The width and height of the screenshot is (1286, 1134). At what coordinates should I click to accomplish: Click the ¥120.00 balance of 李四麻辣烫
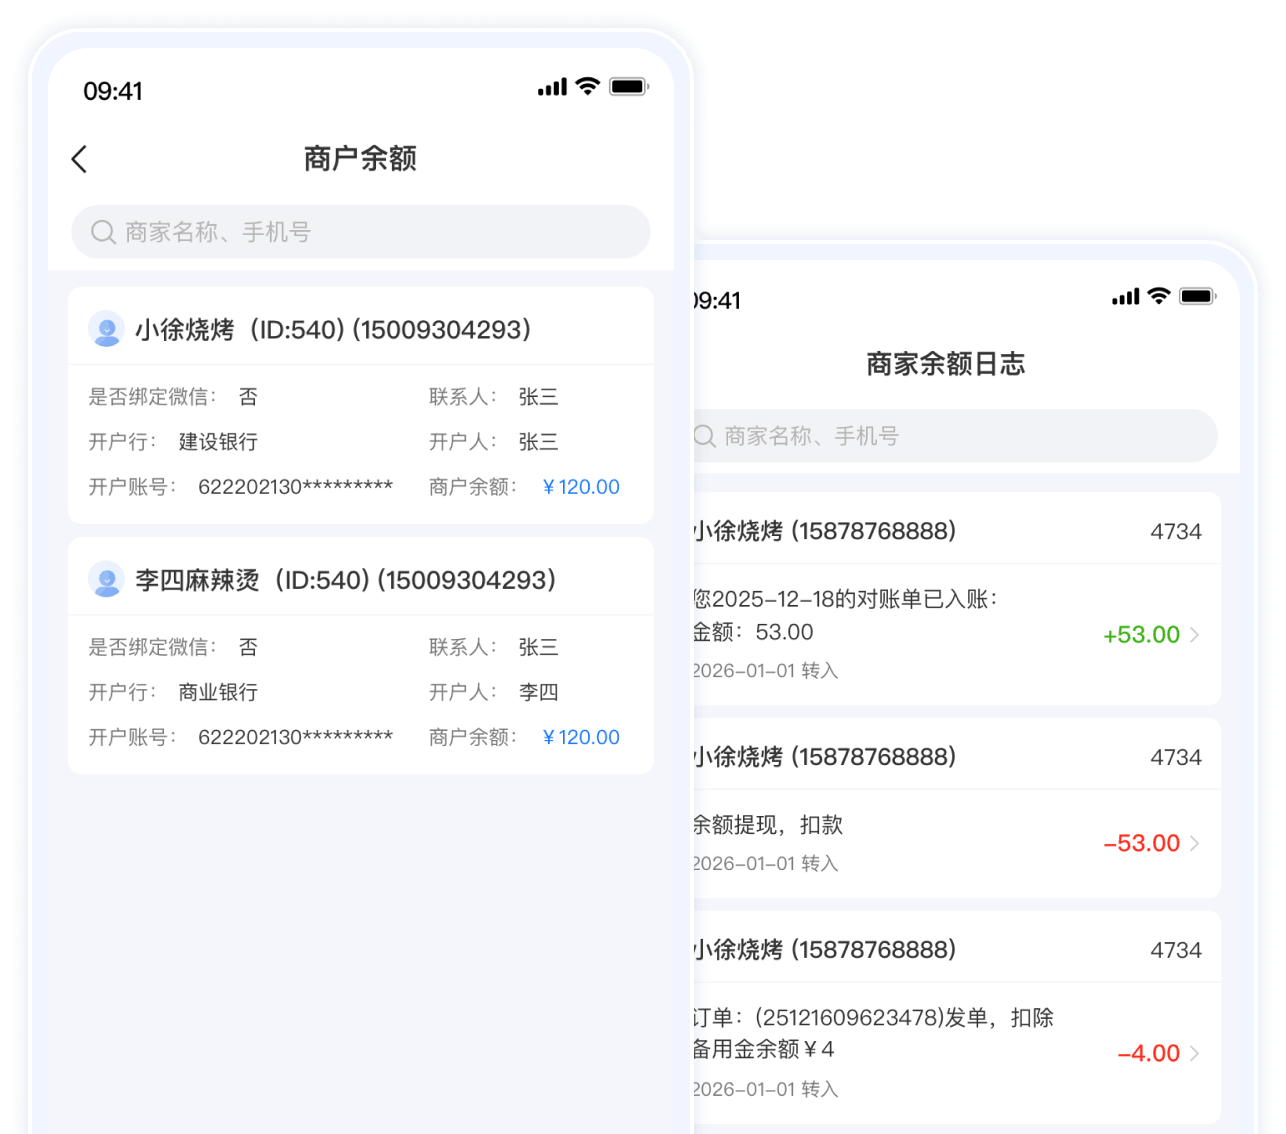[580, 737]
